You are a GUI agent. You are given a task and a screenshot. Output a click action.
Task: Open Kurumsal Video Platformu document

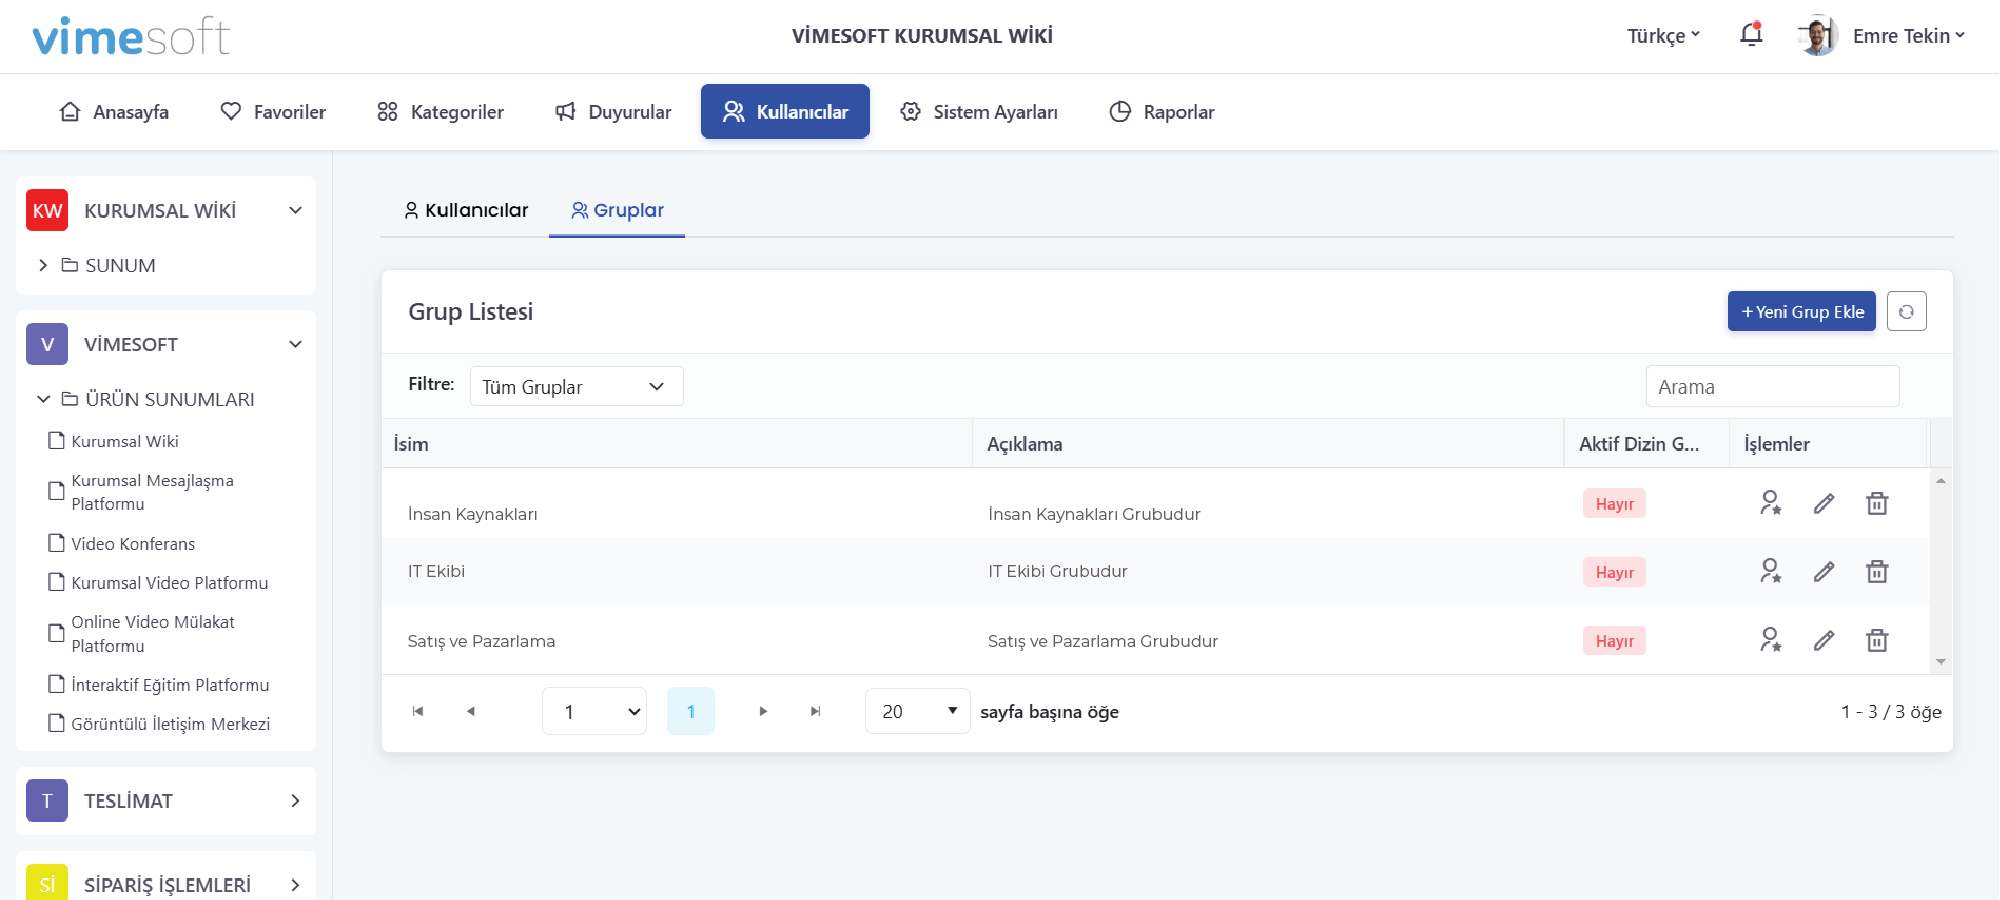pos(170,583)
